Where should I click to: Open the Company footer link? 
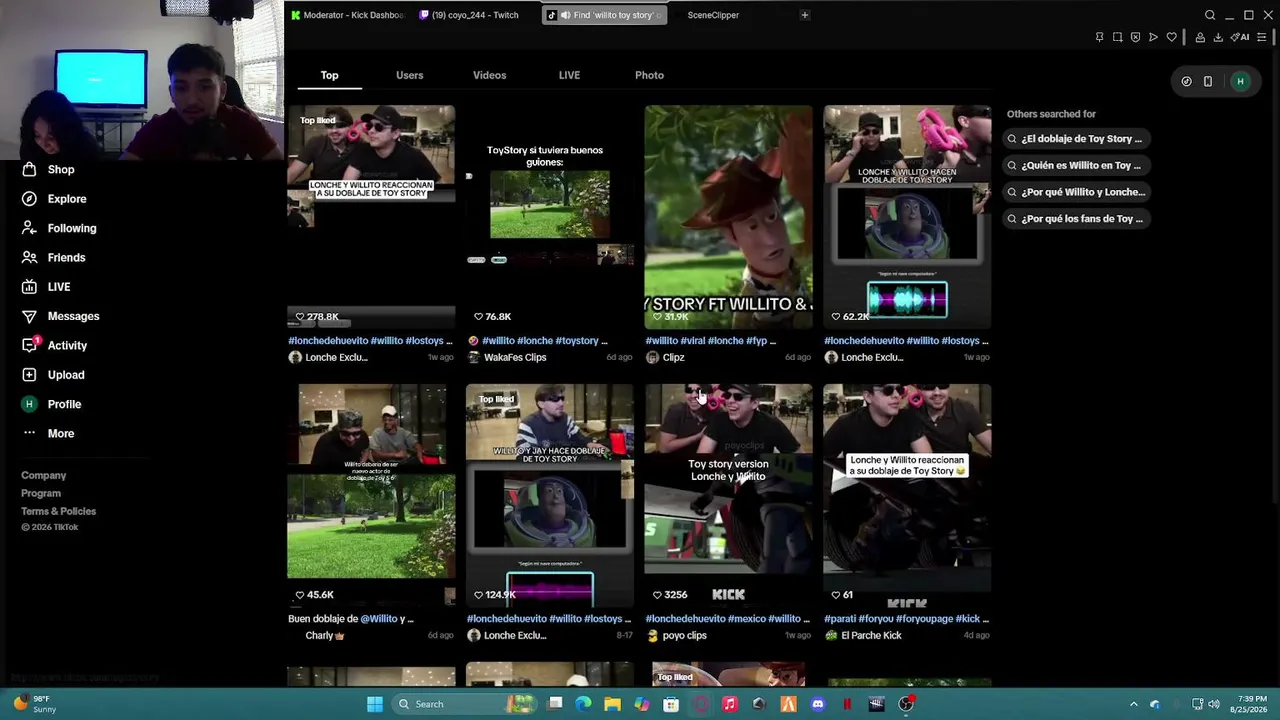(x=44, y=476)
